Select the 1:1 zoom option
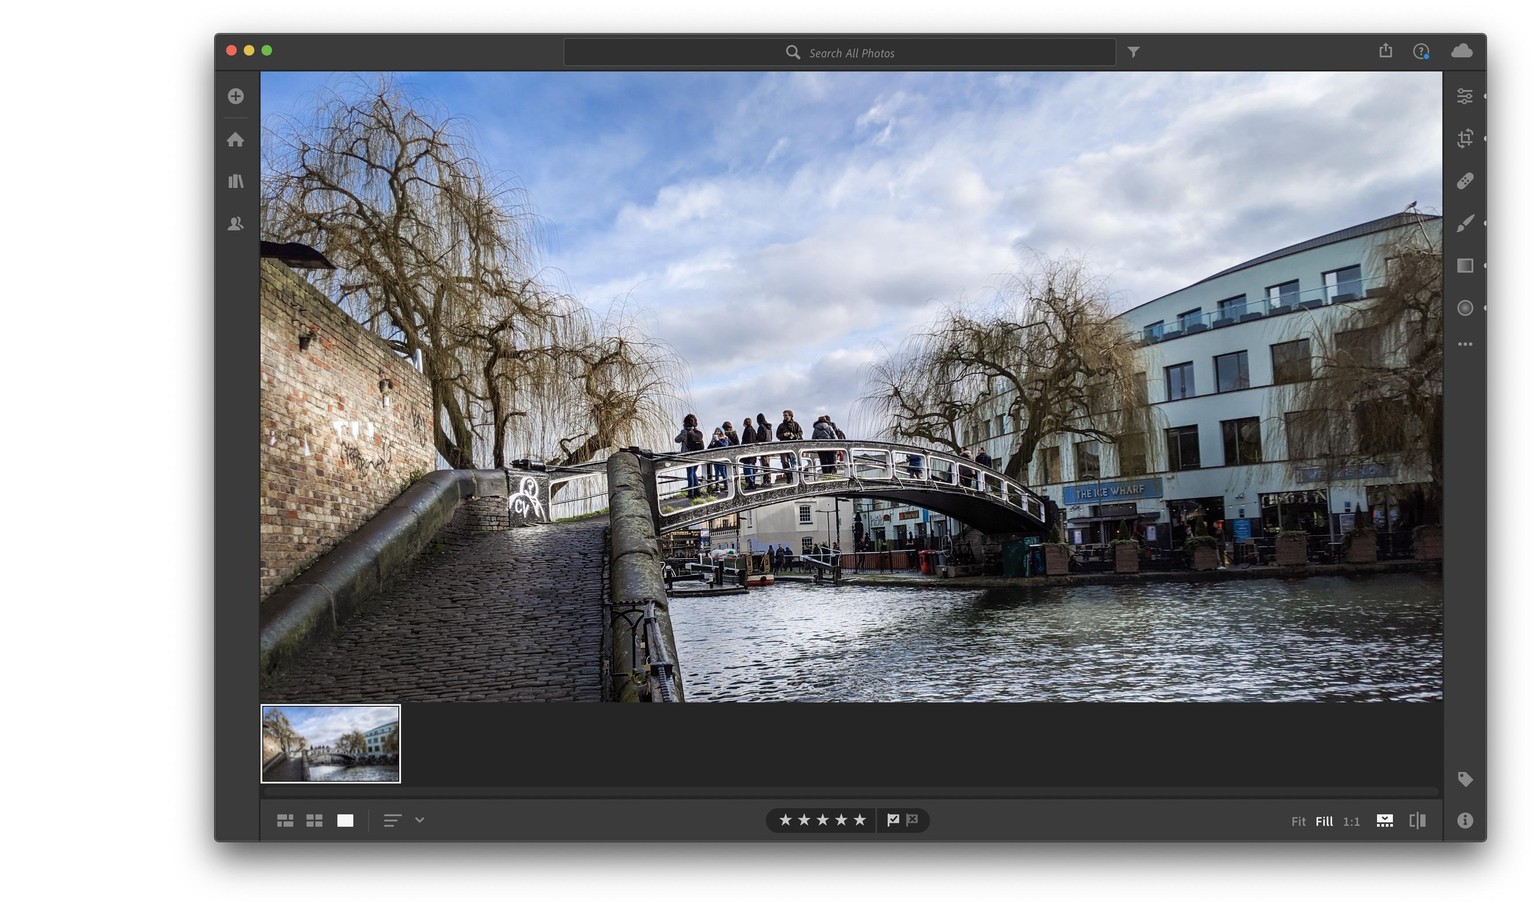Image resolution: width=1536 pixels, height=907 pixels. pos(1351,821)
